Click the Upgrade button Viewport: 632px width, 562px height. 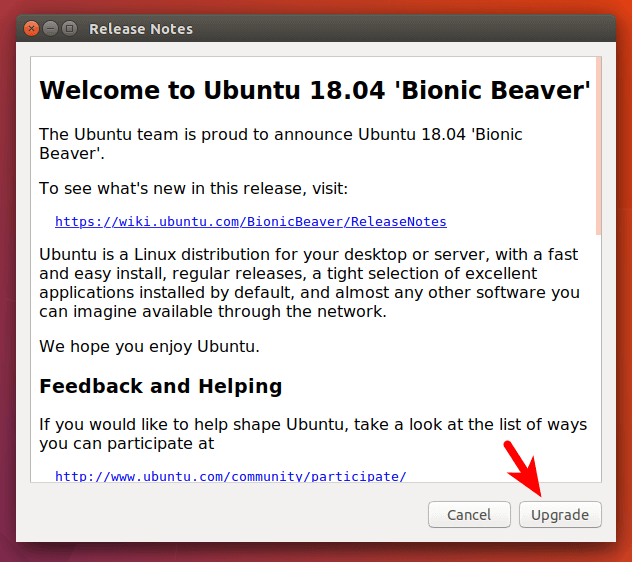560,515
